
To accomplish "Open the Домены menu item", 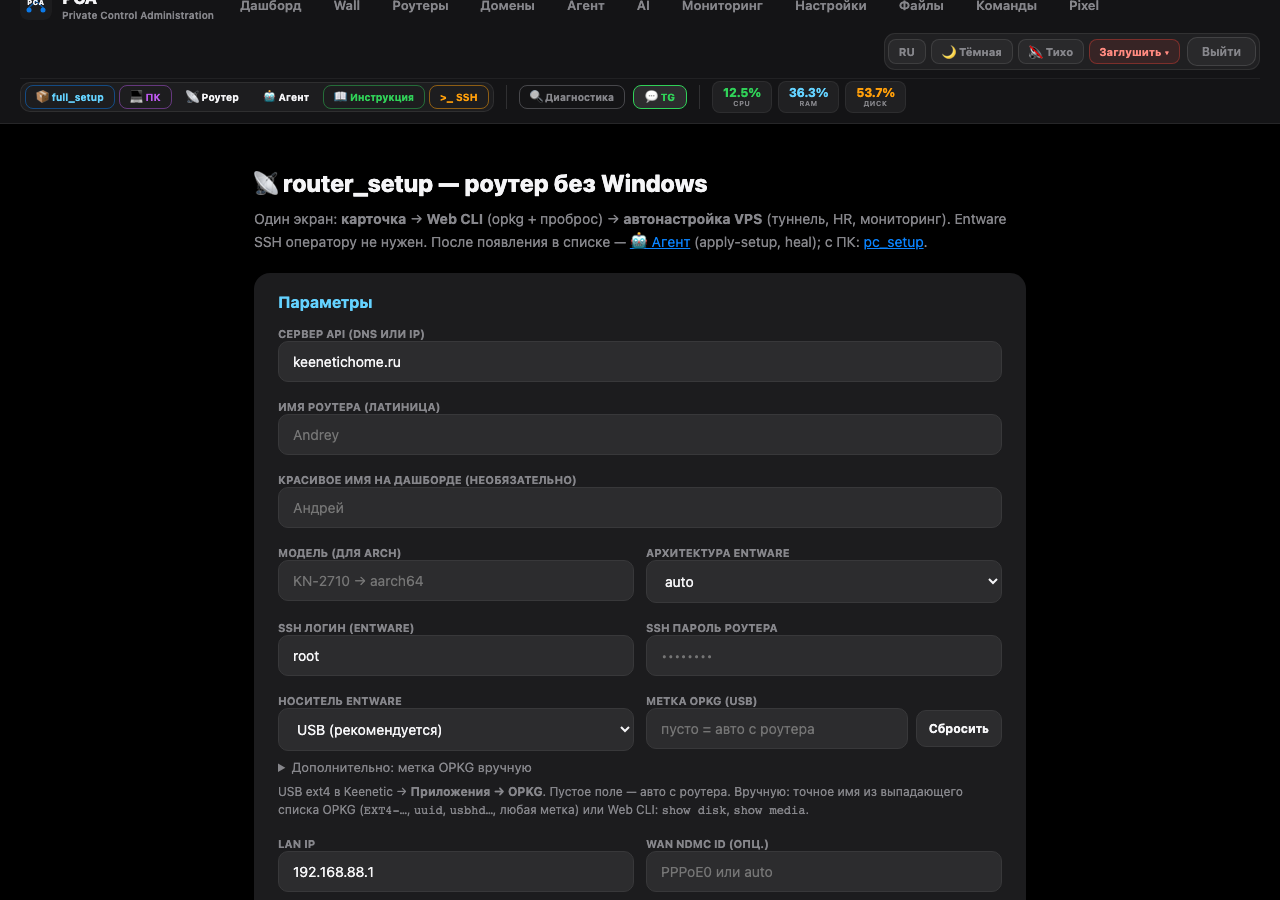I will pyautogui.click(x=507, y=6).
